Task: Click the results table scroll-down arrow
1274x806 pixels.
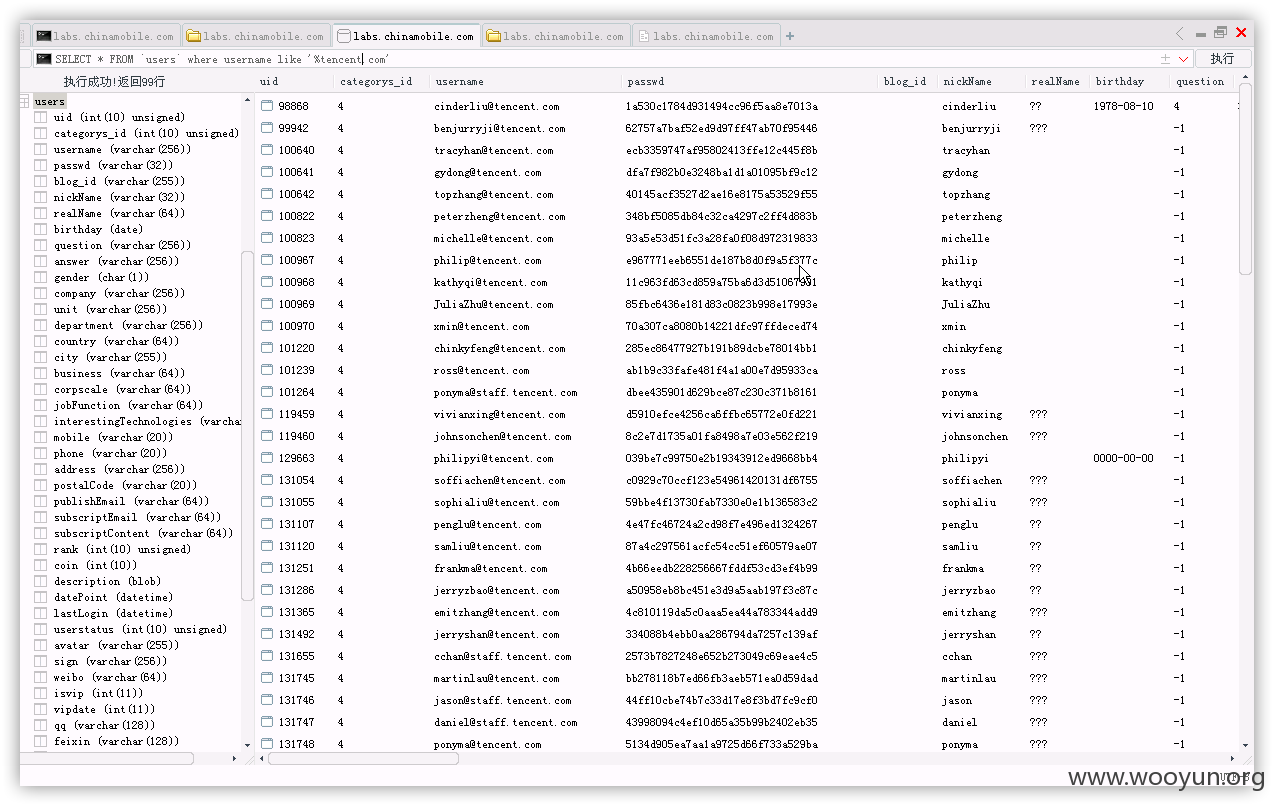Action: tap(1245, 744)
